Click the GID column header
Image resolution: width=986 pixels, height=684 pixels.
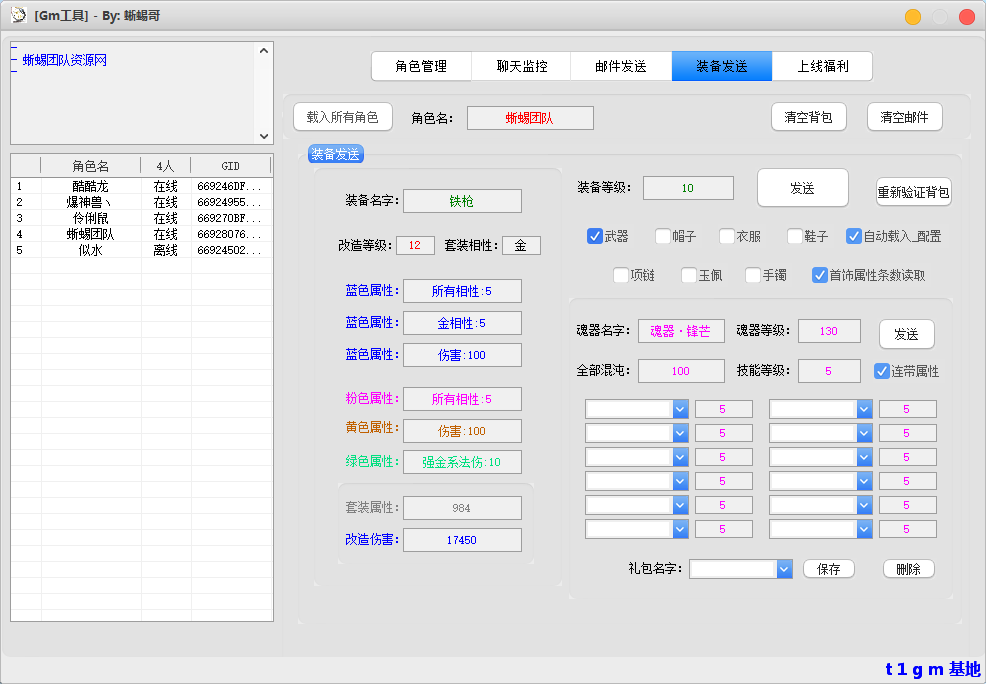click(x=231, y=166)
